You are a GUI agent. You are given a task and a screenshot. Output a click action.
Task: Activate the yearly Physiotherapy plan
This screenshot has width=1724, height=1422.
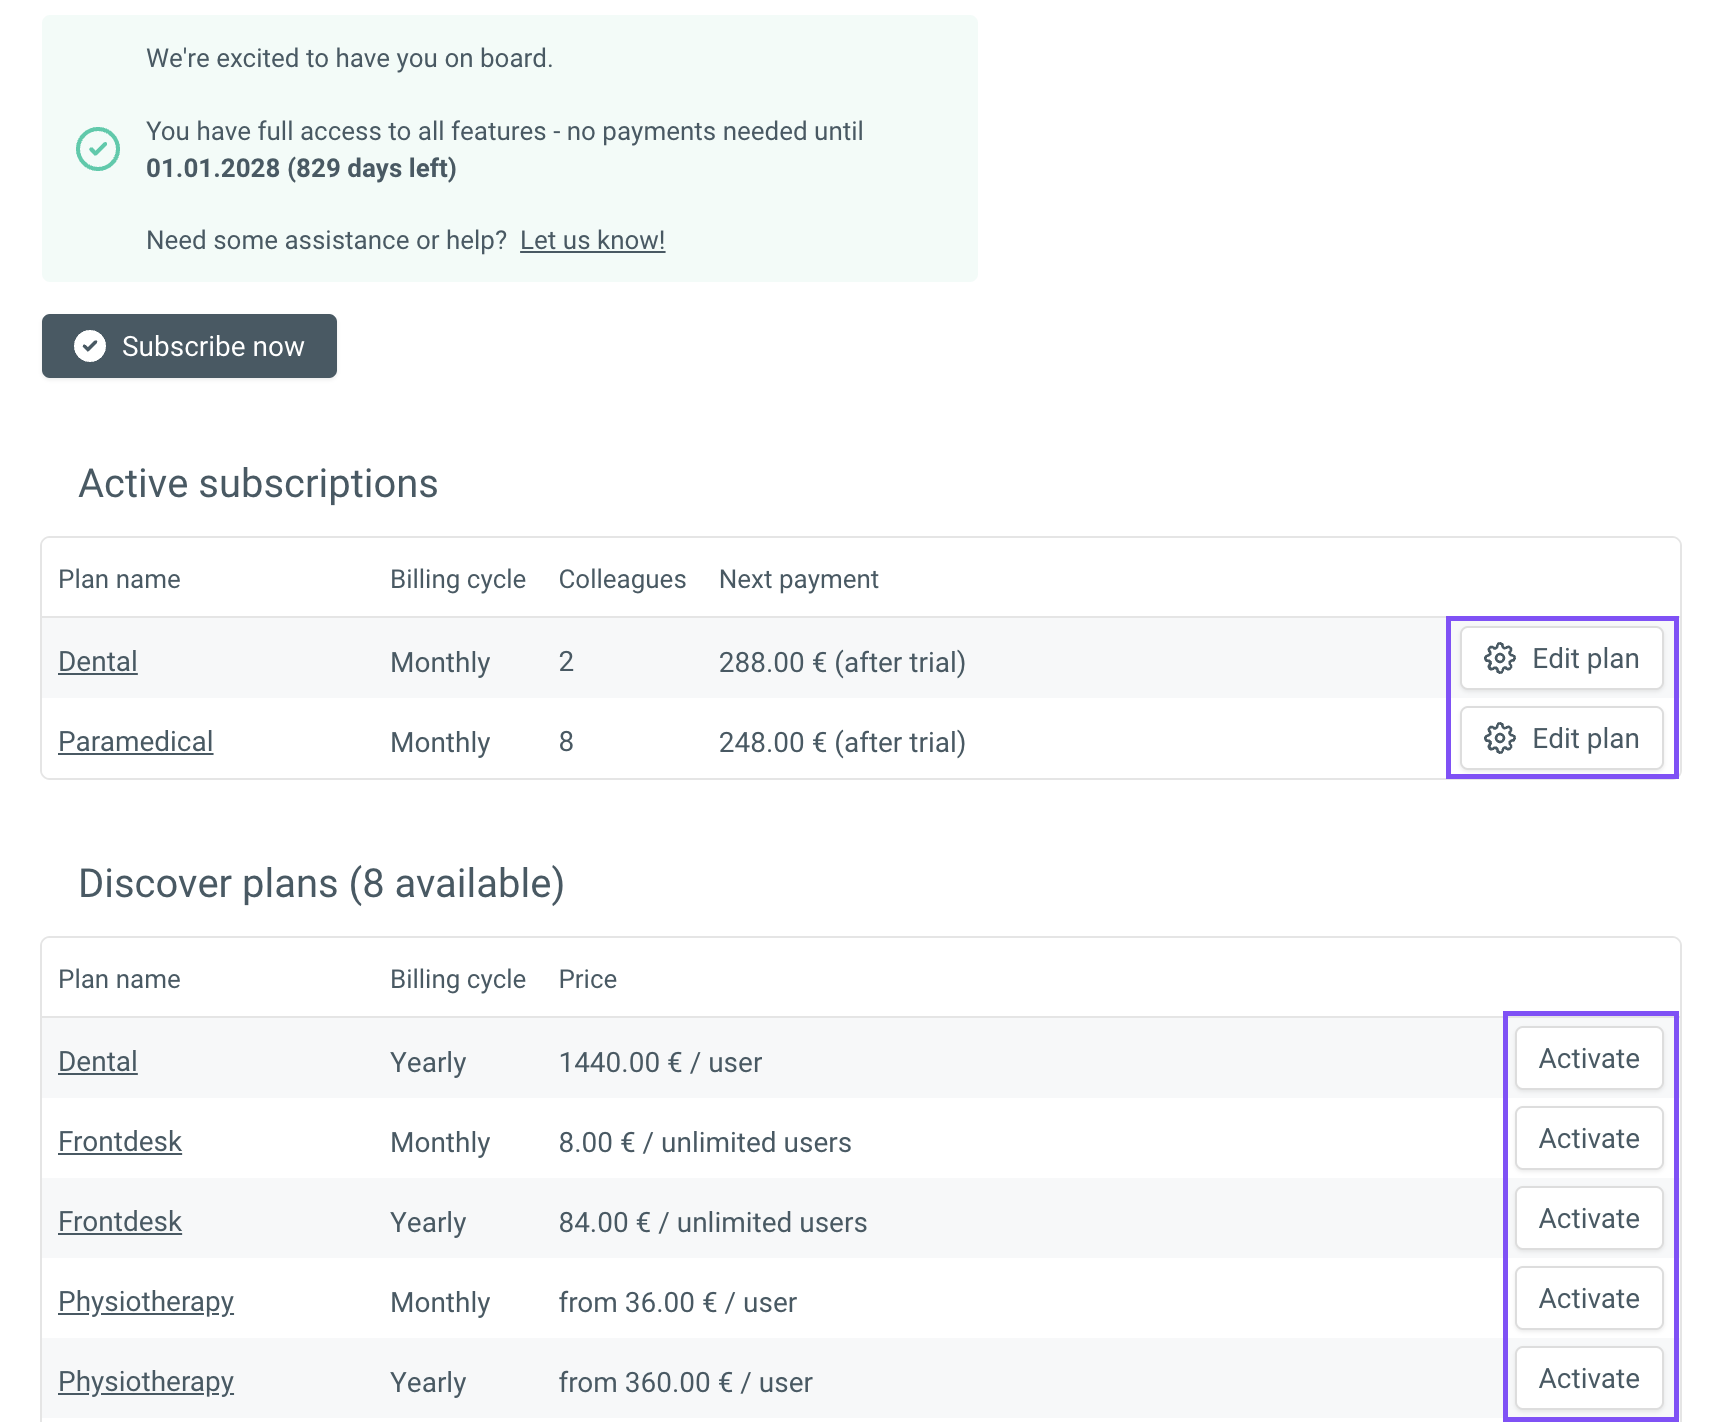[1588, 1379]
